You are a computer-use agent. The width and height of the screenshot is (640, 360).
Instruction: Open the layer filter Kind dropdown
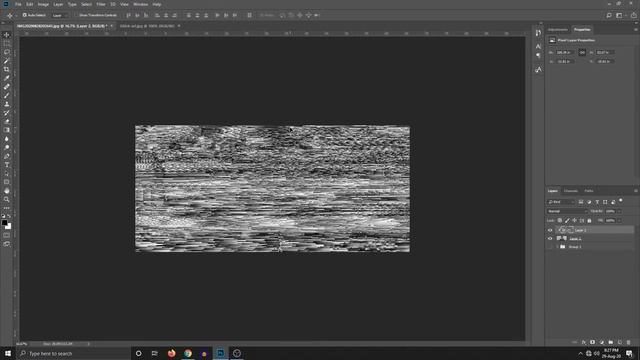coord(561,202)
